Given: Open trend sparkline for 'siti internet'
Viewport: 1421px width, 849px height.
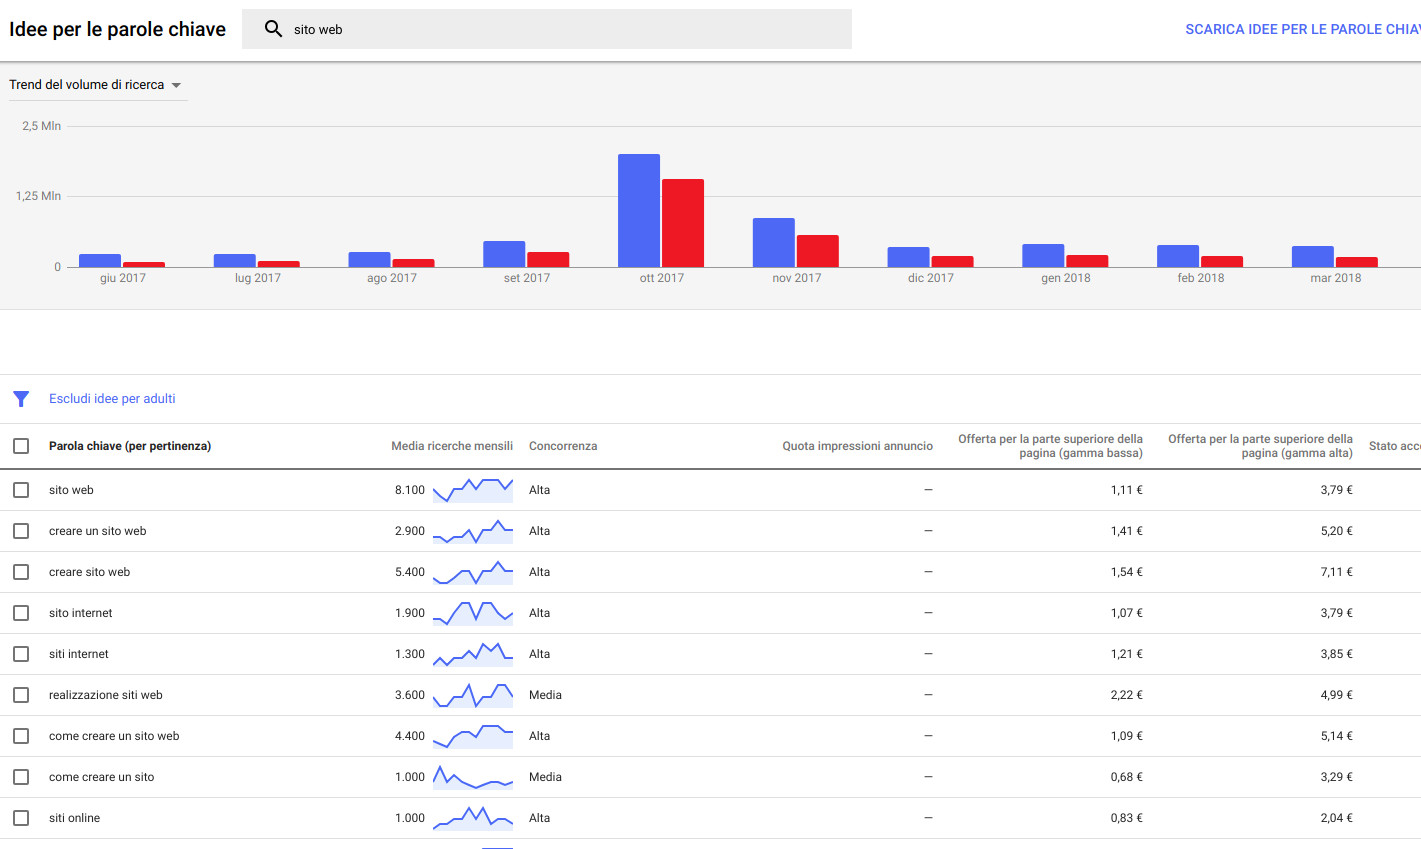Looking at the screenshot, I should tap(473, 654).
